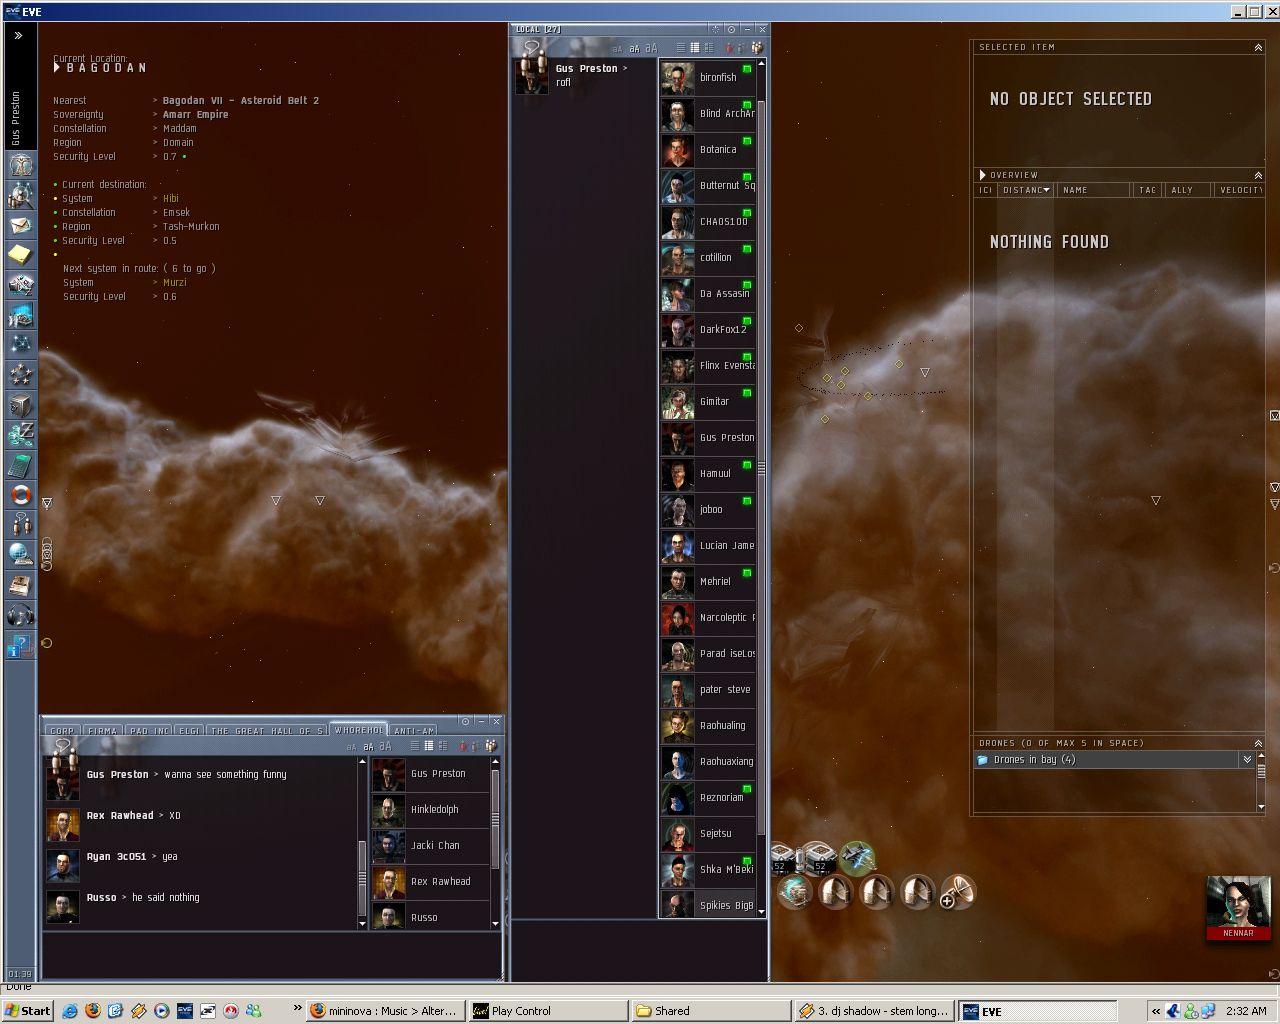The image size is (1280, 1024).
Task: Set medium font size in Local chat
Action: pyautogui.click(x=634, y=48)
